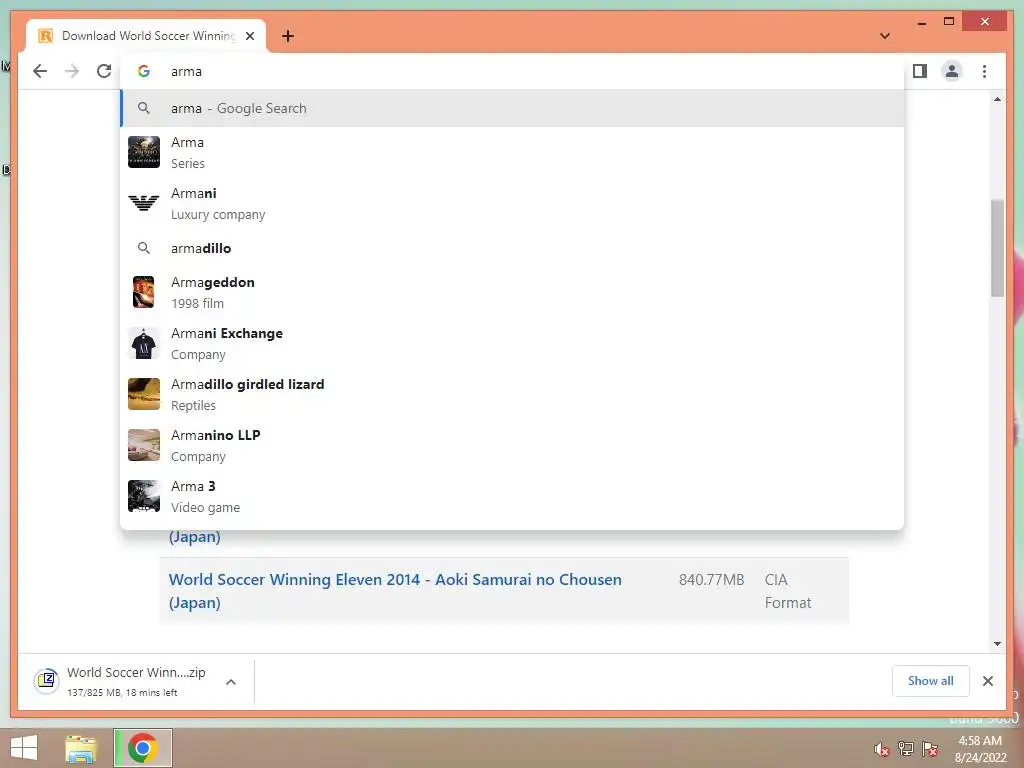Screen dimensions: 1024x768
Task: Expand the download item options chevron
Action: tap(231, 682)
